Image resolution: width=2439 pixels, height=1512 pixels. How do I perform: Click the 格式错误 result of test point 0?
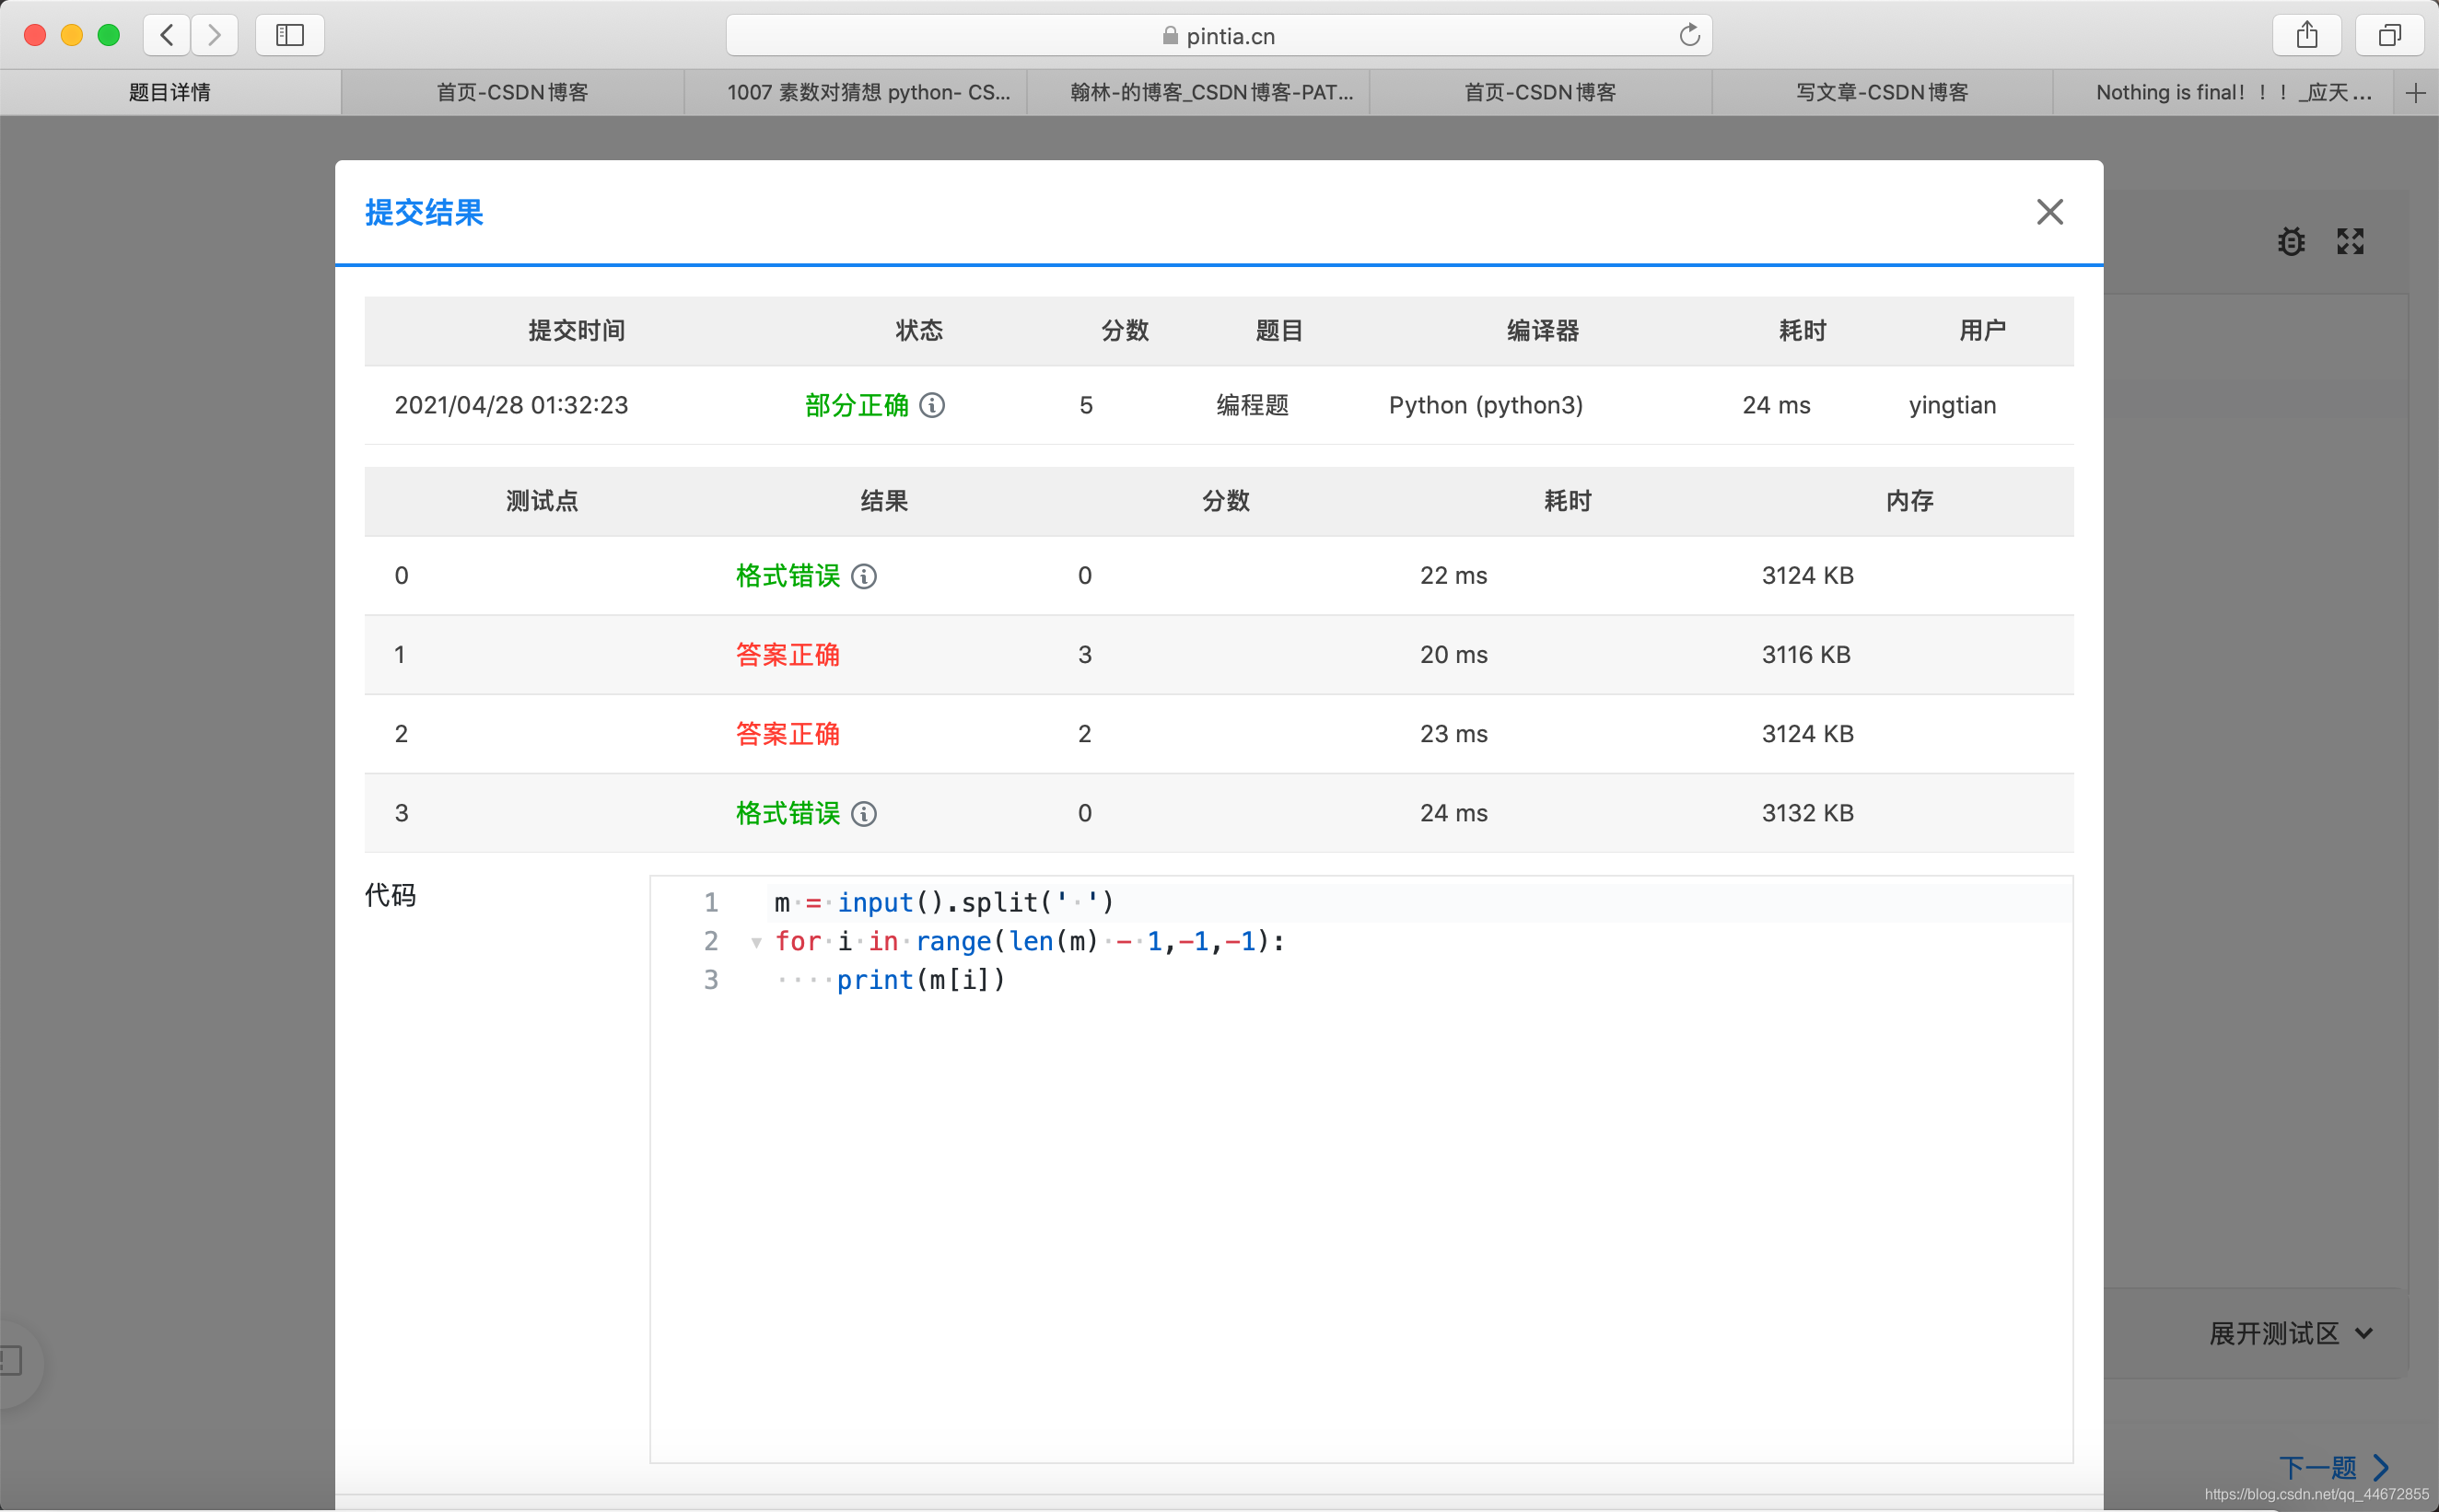point(788,576)
